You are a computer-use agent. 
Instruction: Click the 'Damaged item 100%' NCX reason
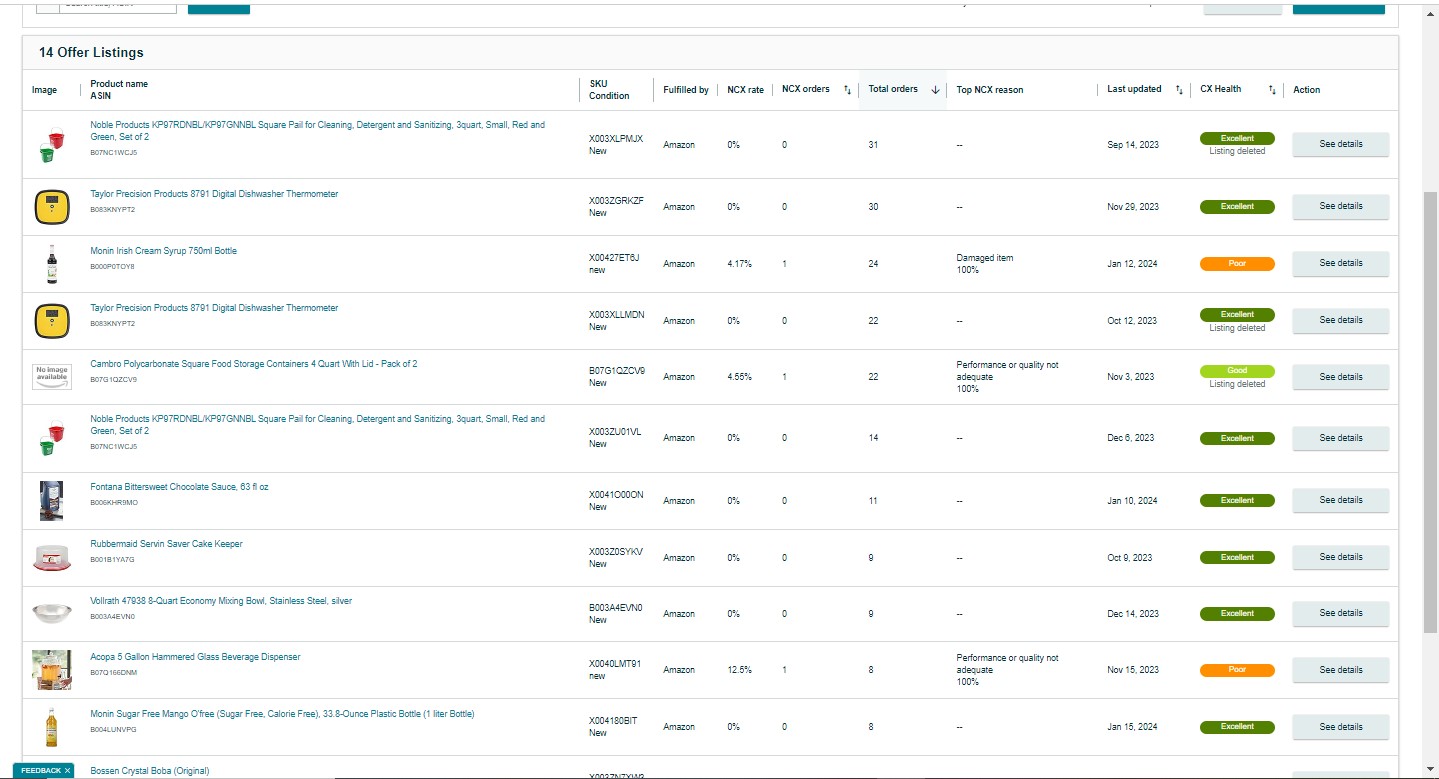point(984,264)
